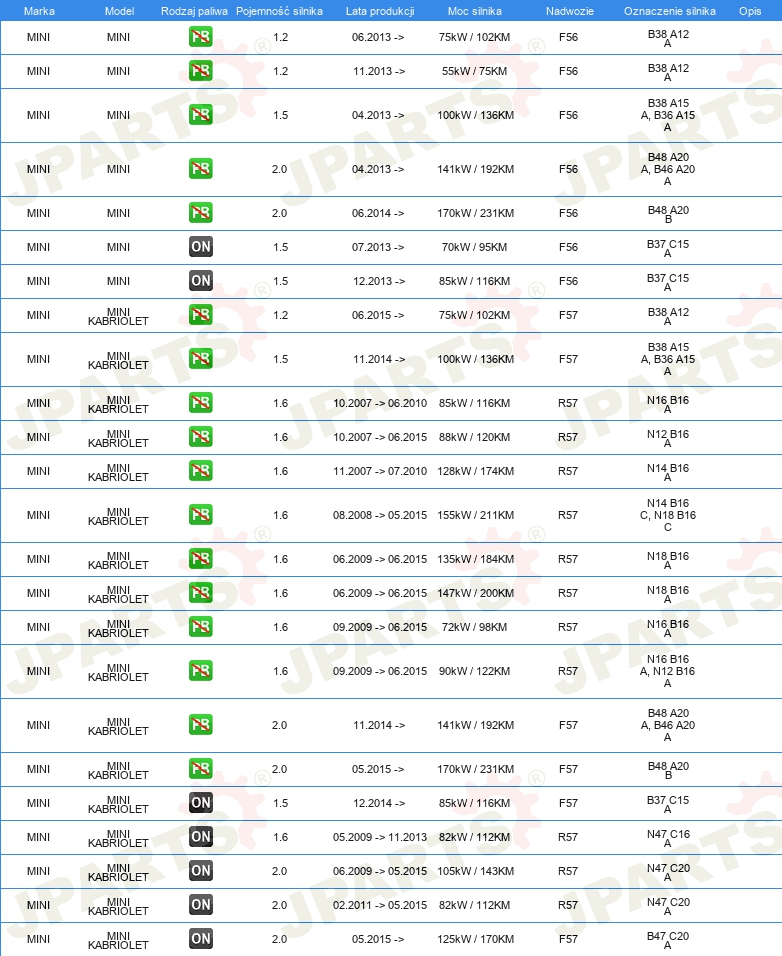Viewport: 782px width, 956px height.
Task: Click the 135kW / 184KM power cell
Action: point(475,559)
